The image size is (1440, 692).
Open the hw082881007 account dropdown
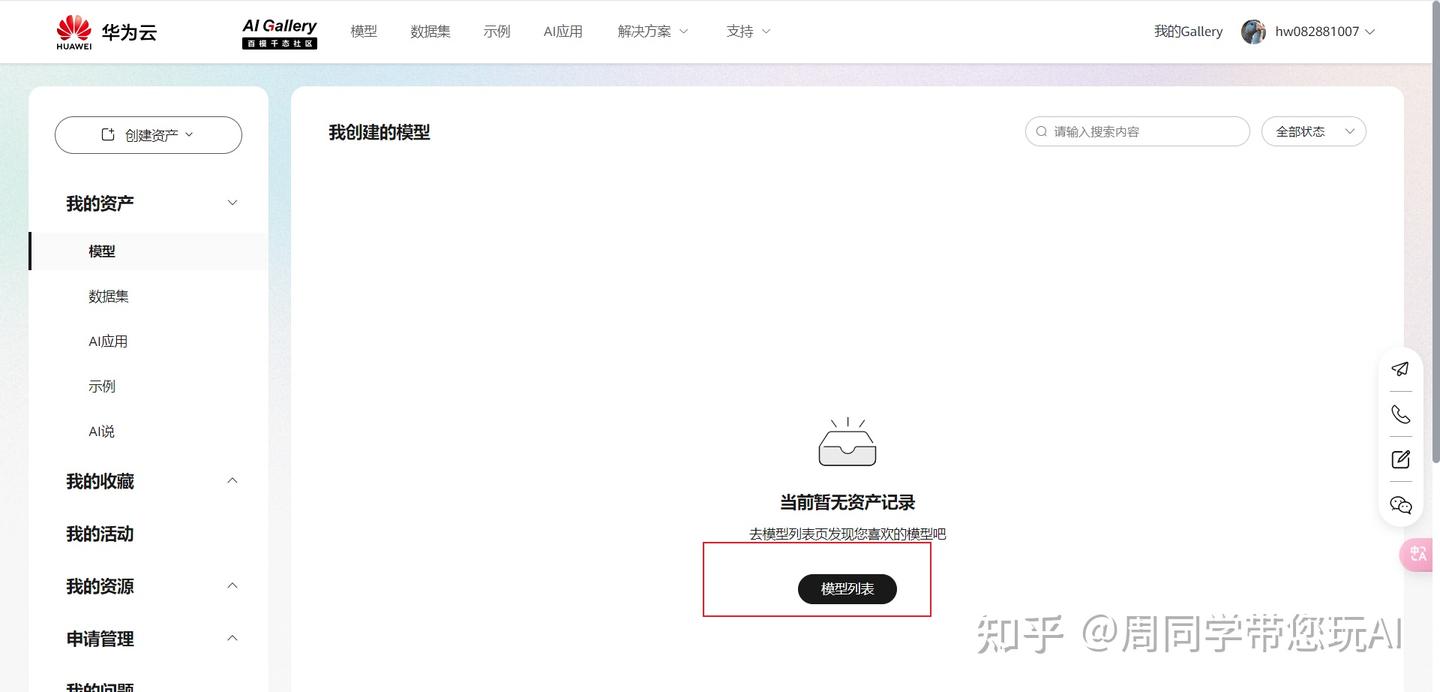(x=1325, y=32)
